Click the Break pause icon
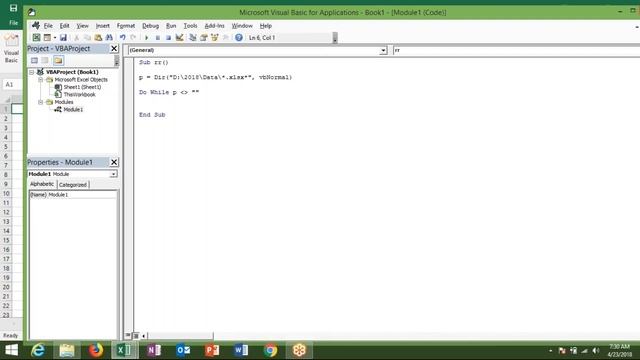Screen dimensions: 640x360 pos(158,38)
